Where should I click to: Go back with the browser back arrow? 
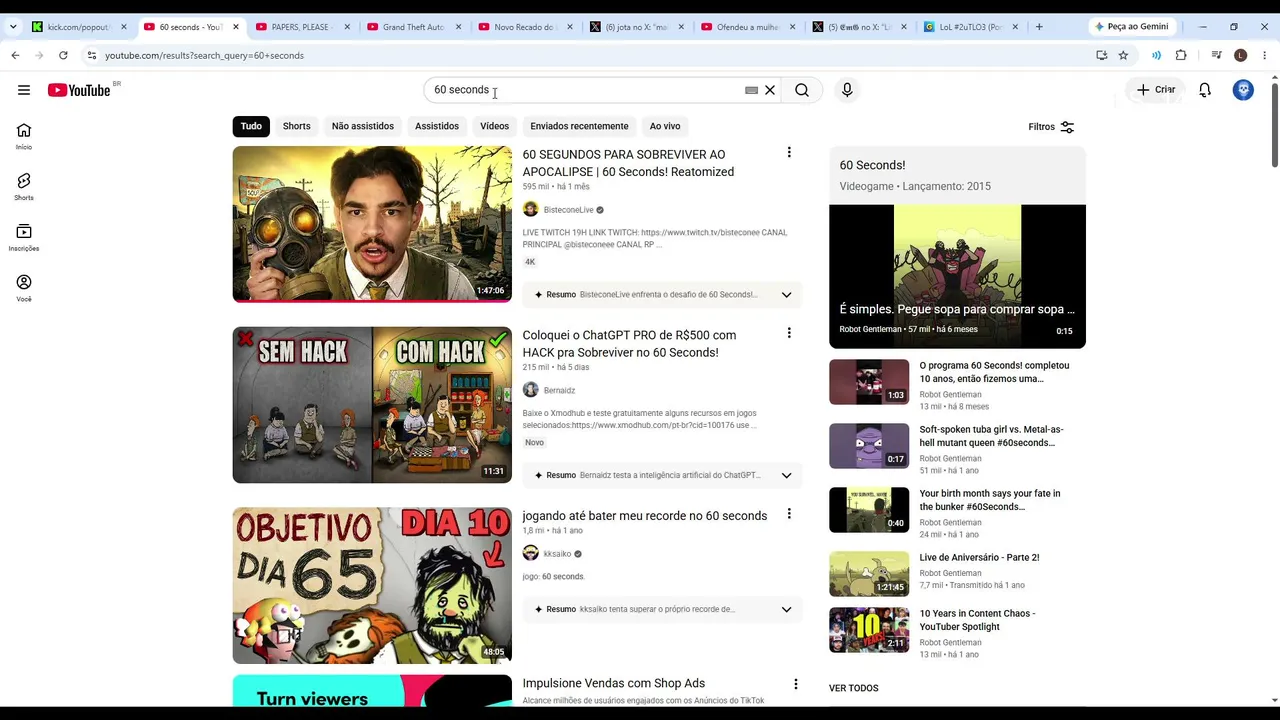15,55
